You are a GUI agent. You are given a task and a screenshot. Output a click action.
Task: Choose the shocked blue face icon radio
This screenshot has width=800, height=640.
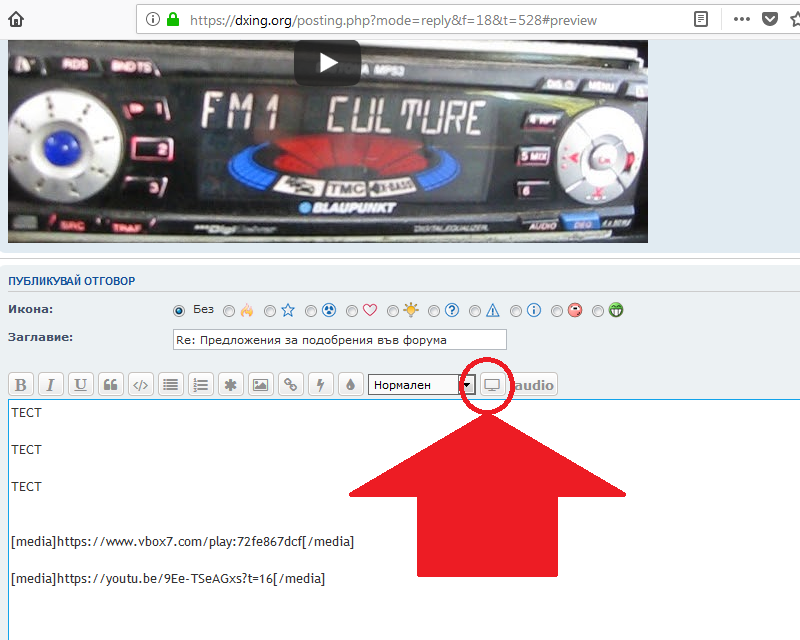(311, 311)
